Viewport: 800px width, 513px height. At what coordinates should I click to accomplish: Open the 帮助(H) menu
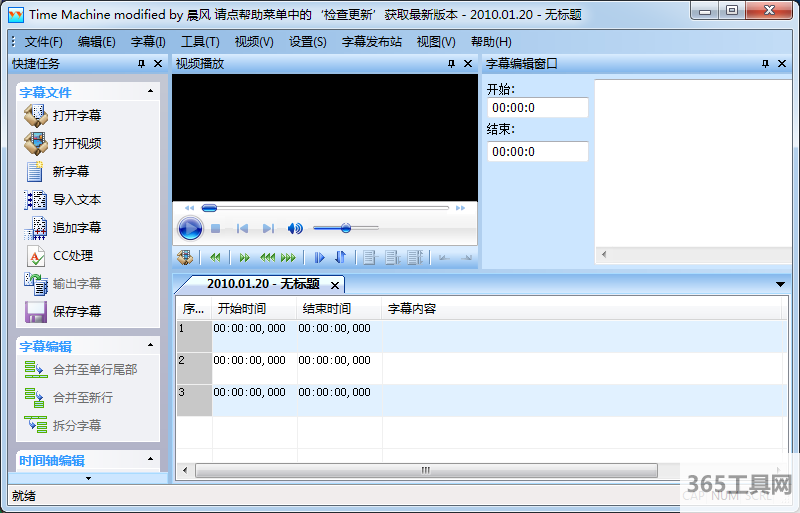tap(491, 42)
